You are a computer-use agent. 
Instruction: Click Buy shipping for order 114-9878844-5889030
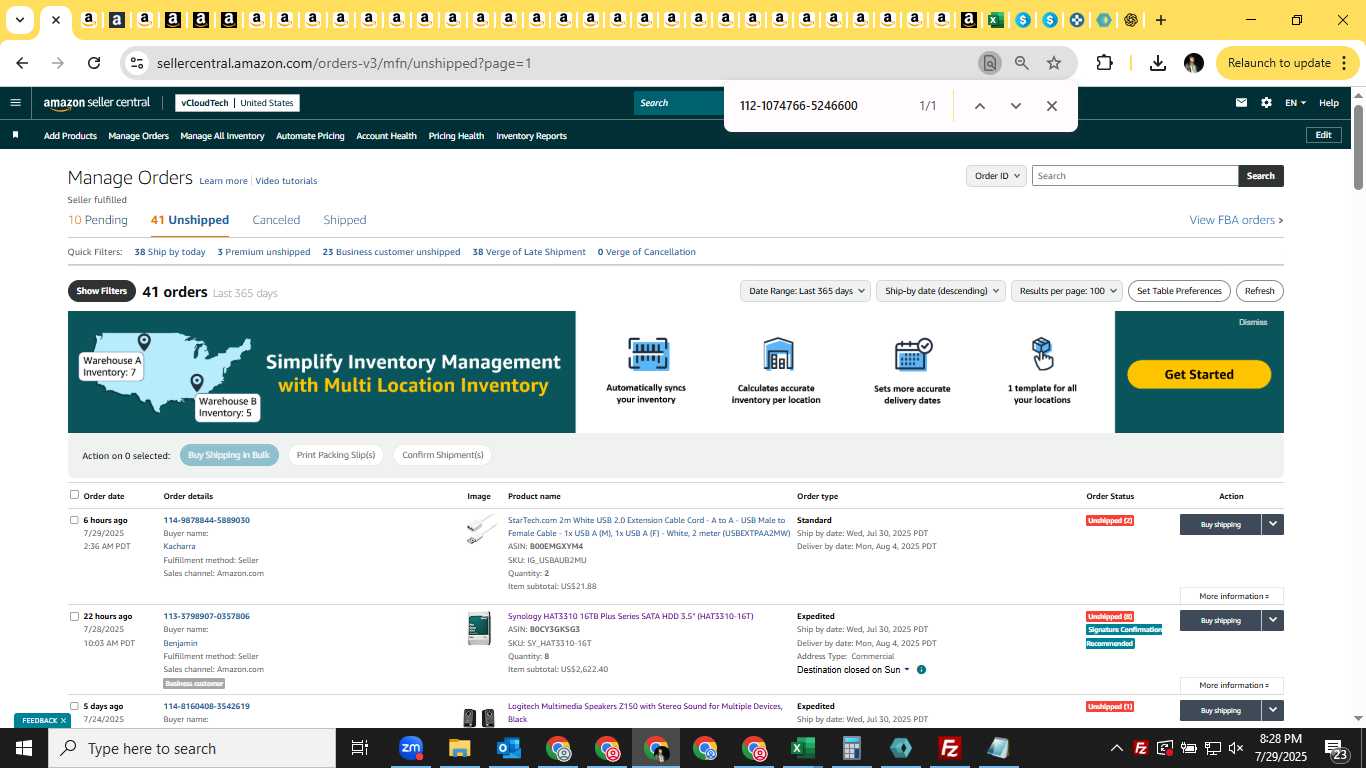[1220, 524]
